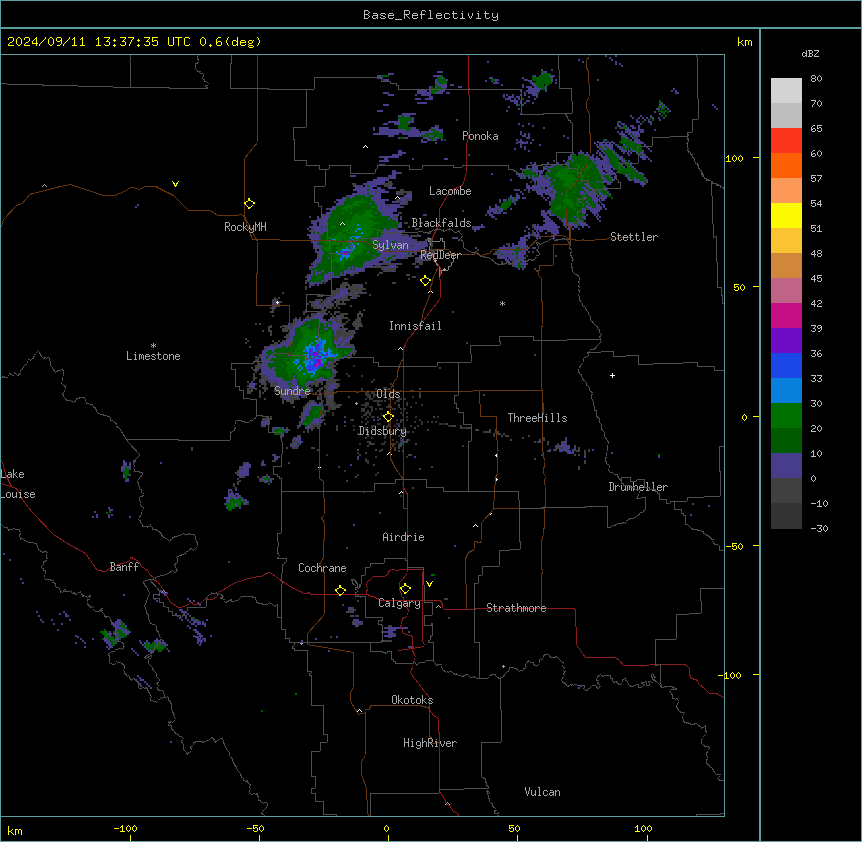This screenshot has height=842, width=862.
Task: Click the -50 tick on the right axis
Action: (734, 546)
